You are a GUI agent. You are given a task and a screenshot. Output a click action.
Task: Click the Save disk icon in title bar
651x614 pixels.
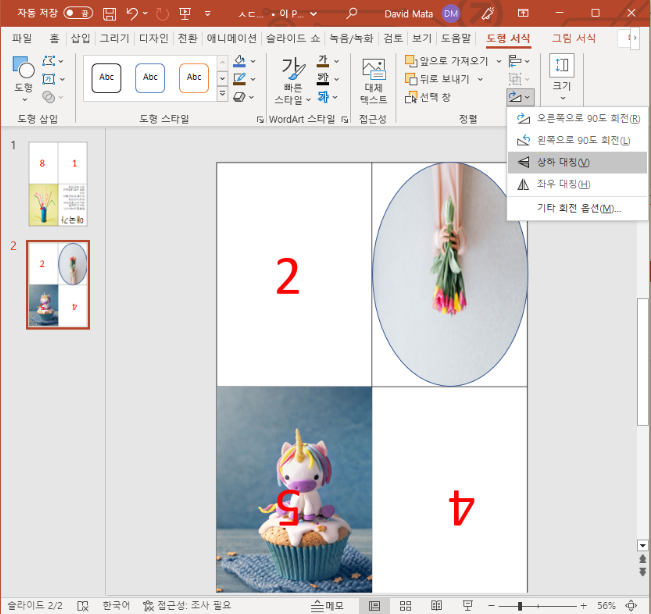tap(109, 14)
